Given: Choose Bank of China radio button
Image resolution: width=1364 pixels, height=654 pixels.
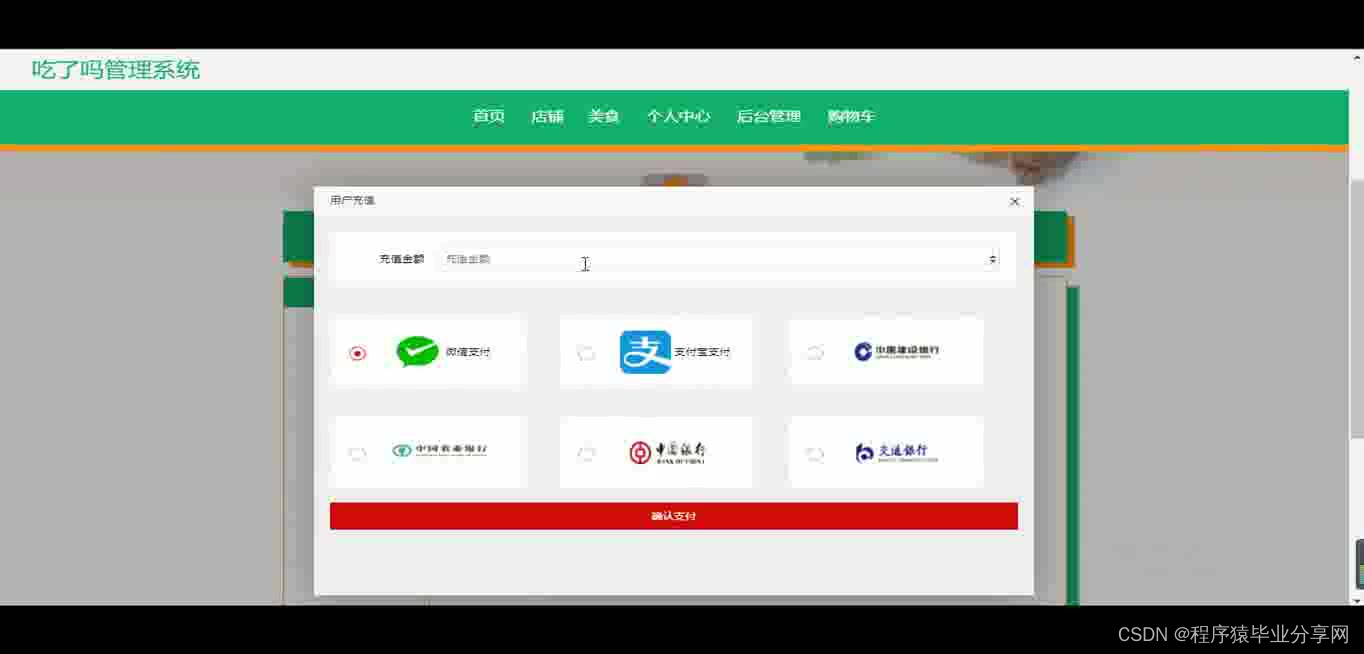Looking at the screenshot, I should pos(586,454).
